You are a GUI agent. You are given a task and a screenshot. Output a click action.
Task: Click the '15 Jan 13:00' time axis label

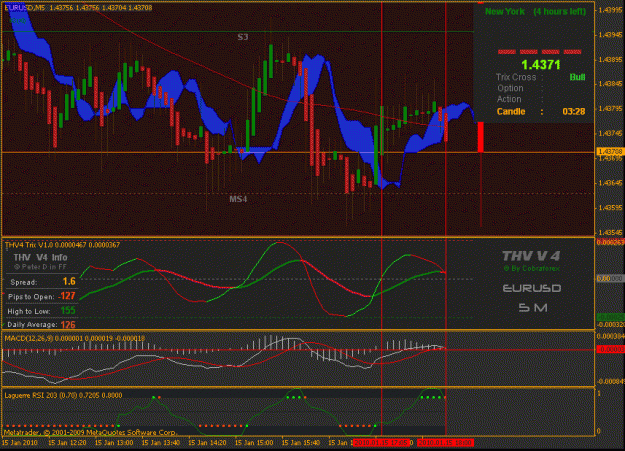pyautogui.click(x=114, y=443)
